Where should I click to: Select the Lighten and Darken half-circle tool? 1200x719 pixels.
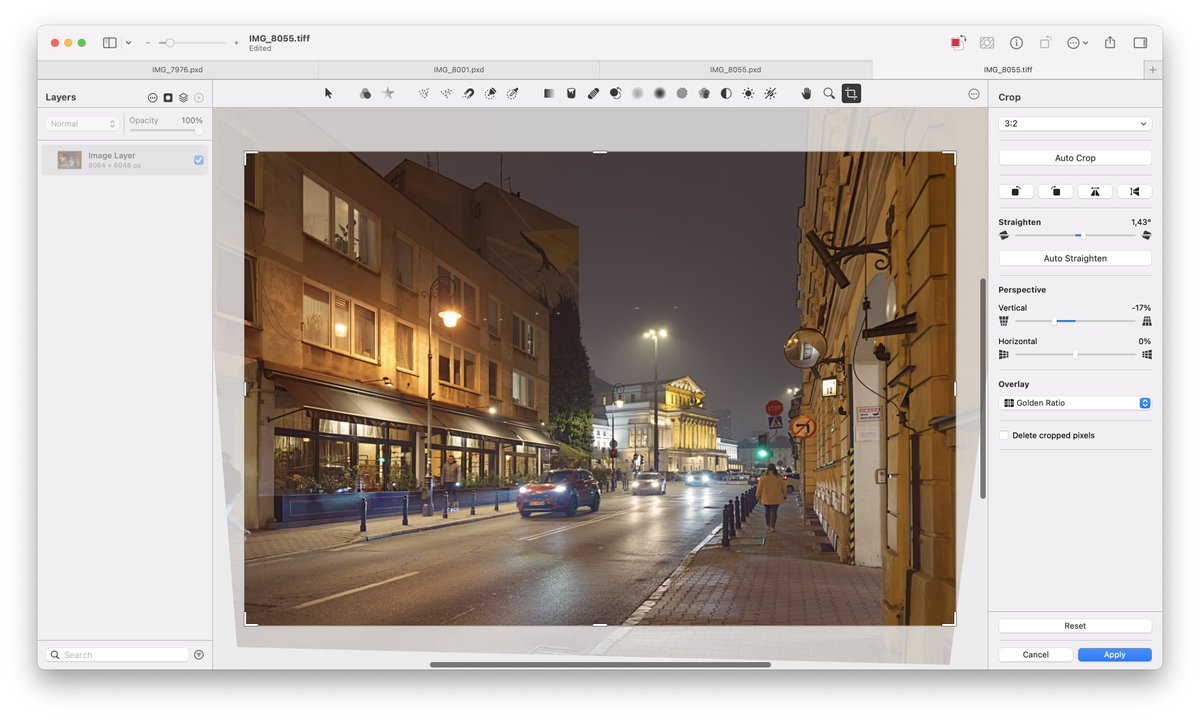(726, 93)
